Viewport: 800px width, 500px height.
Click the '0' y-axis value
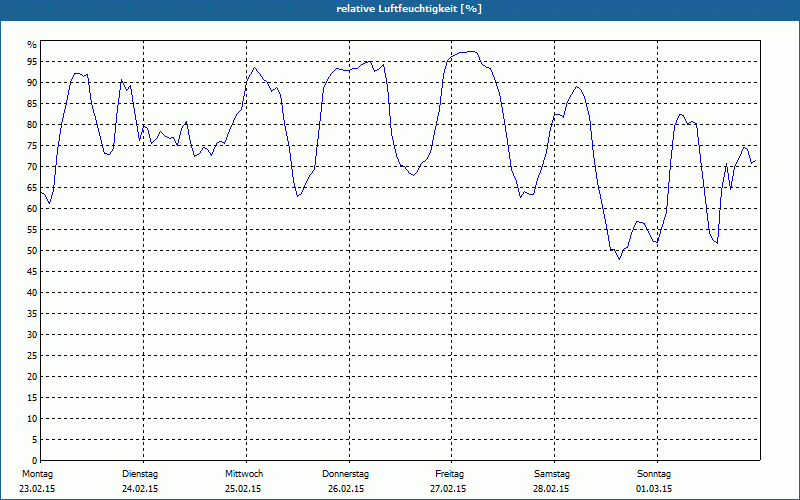click(34, 461)
